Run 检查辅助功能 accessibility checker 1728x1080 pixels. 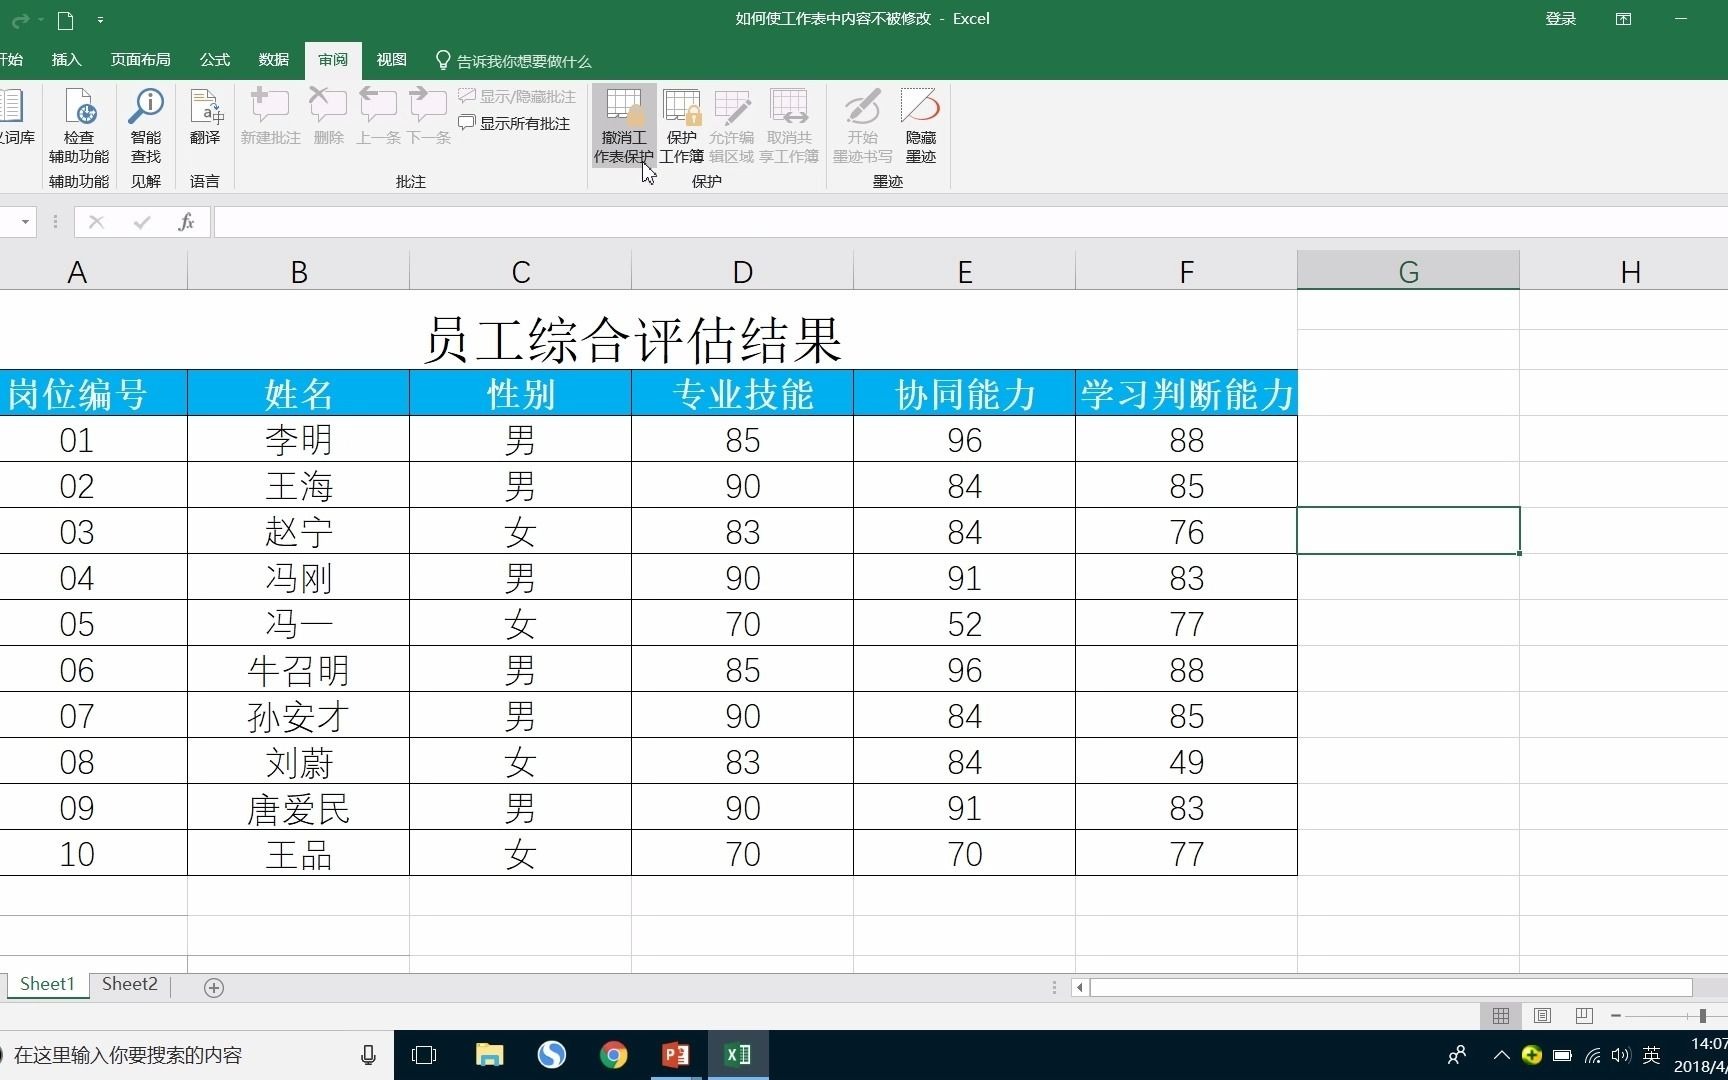coord(78,123)
